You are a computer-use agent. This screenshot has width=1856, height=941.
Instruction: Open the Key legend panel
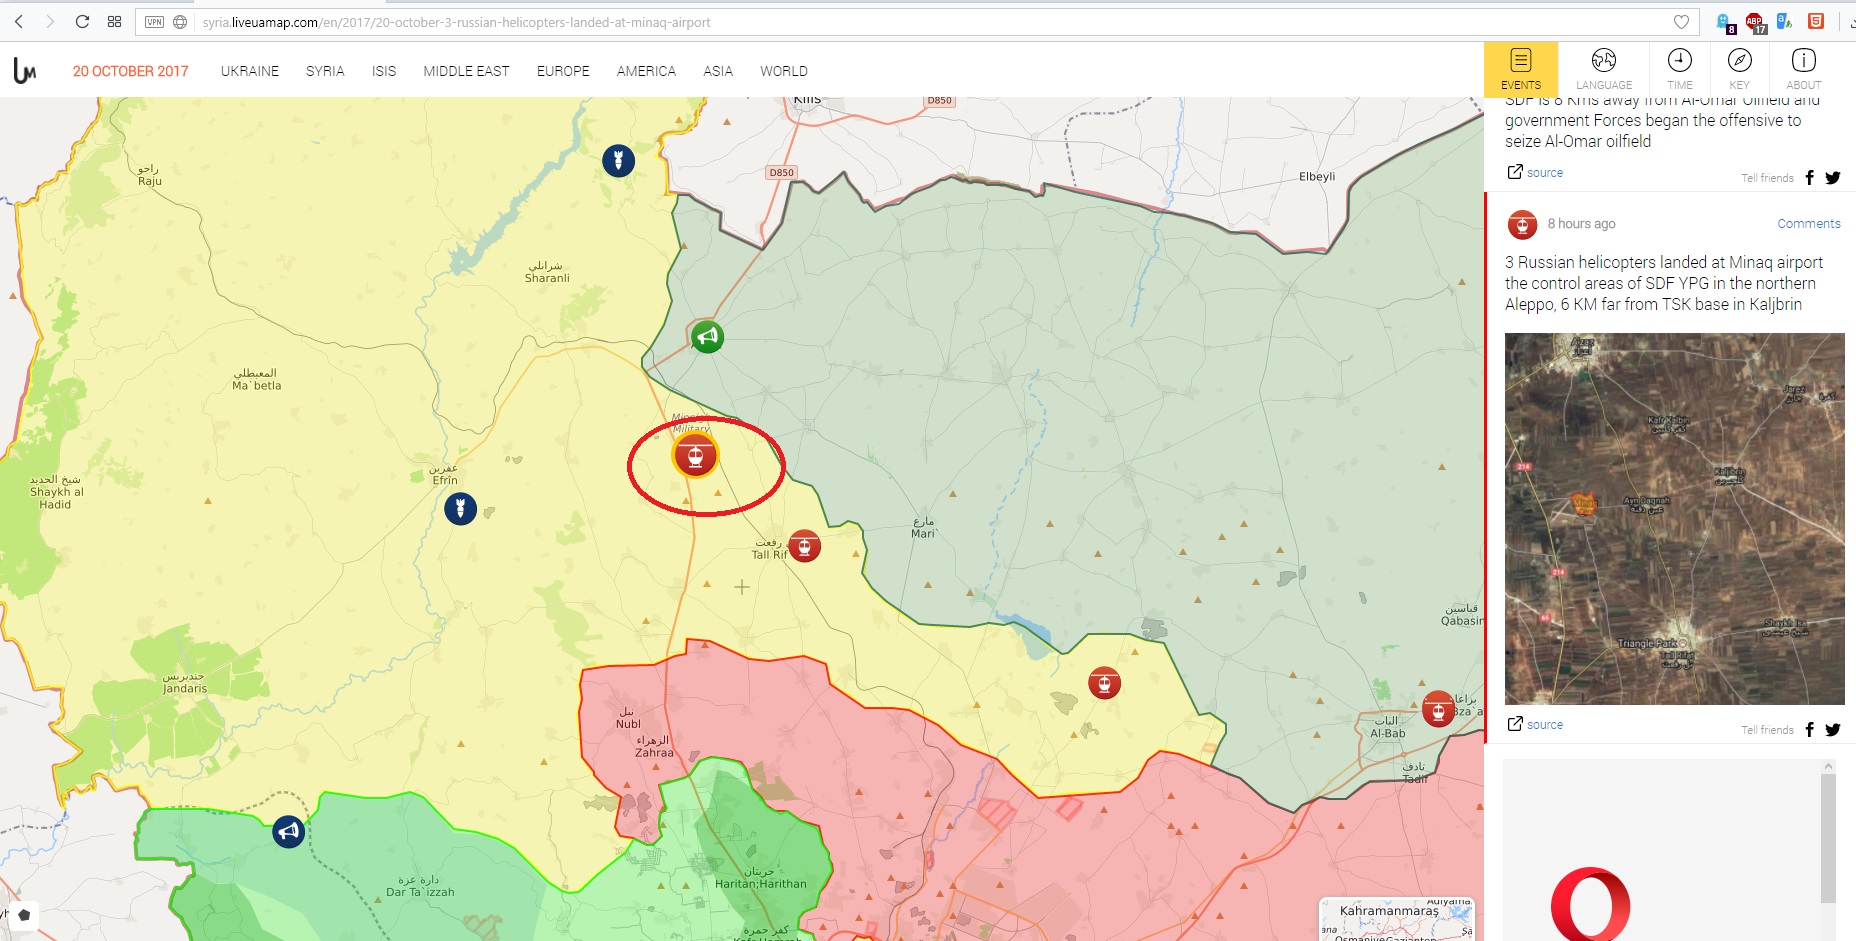[x=1739, y=69]
